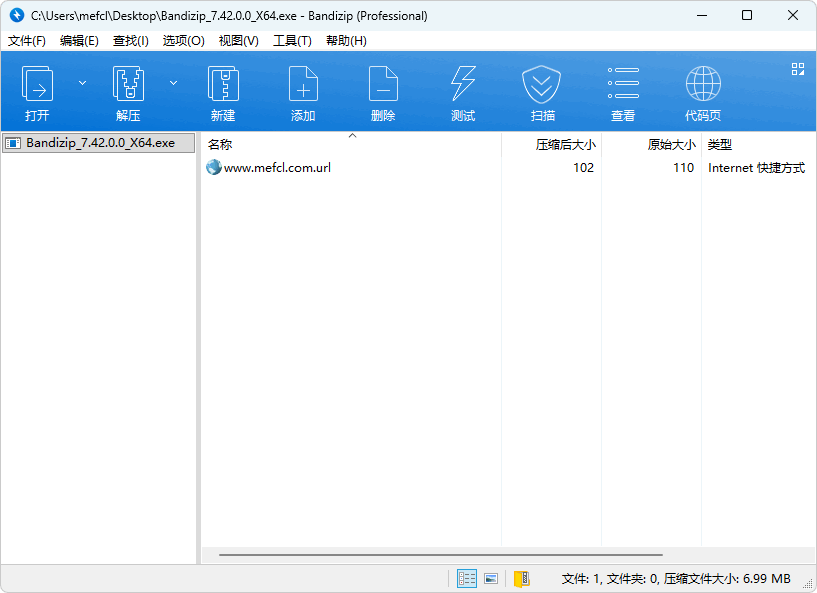
Task: Maximize the Bandizip window
Action: pos(747,16)
